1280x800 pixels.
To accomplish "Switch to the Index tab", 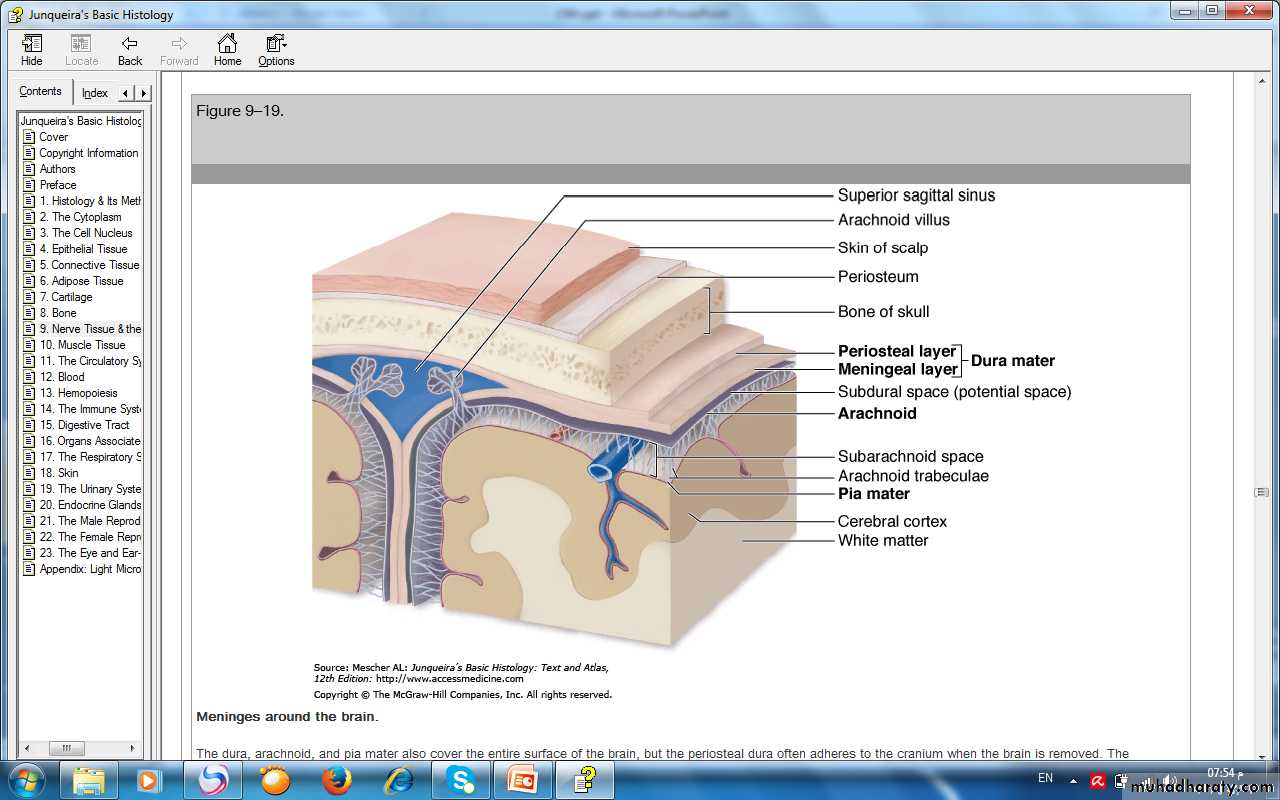I will click(95, 93).
